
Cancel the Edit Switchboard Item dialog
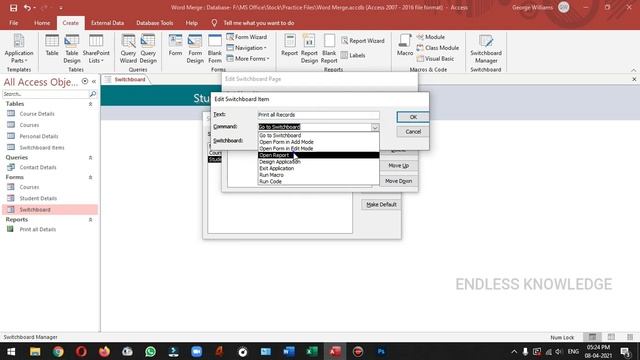[x=413, y=132]
